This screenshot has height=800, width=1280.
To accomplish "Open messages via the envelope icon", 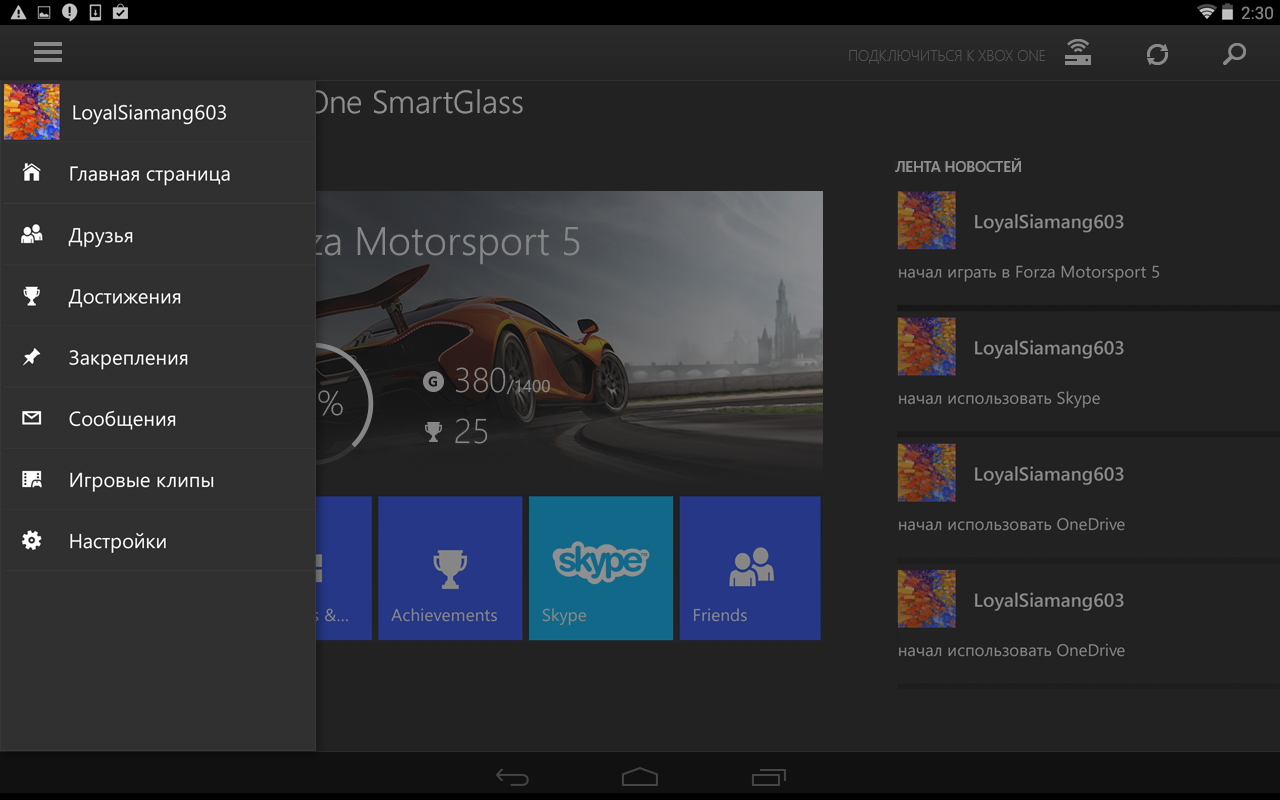I will click(32, 418).
